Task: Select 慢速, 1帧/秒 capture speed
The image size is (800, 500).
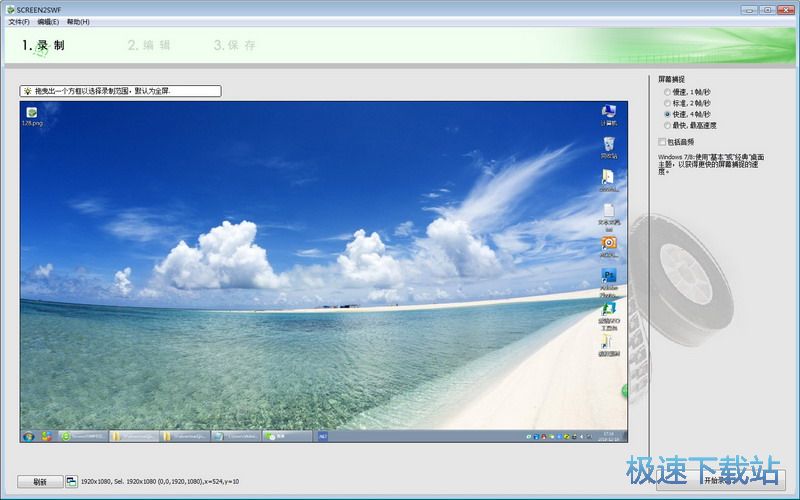Action: pos(667,91)
